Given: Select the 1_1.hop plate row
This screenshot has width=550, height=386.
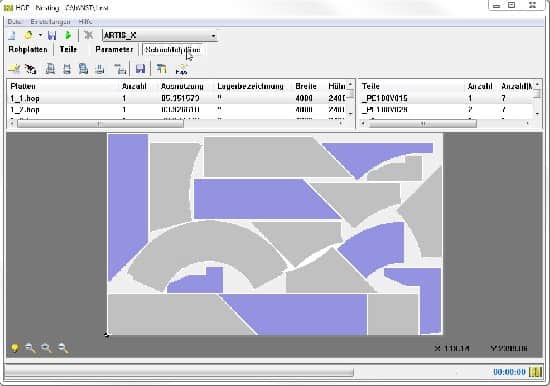Looking at the screenshot, I should coord(178,98).
